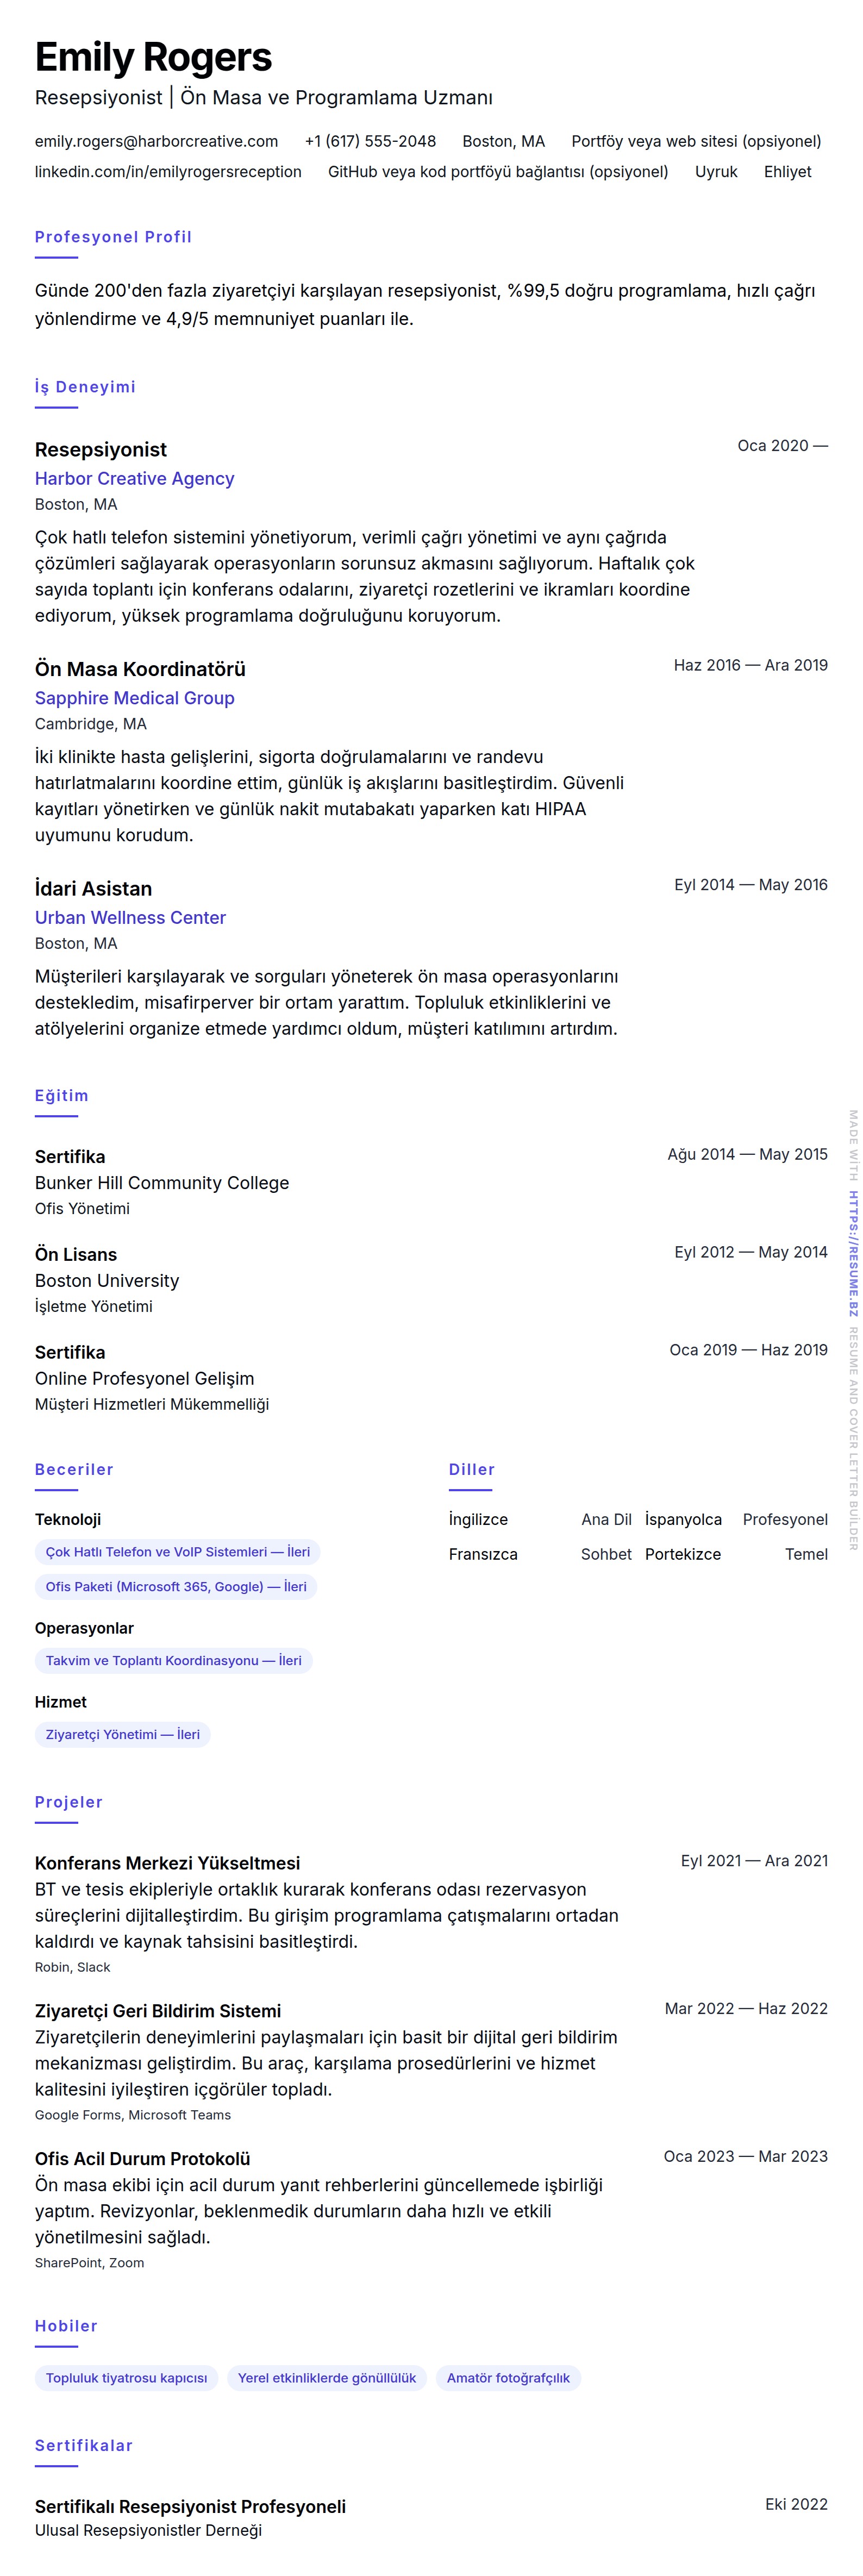This screenshot has height=2576, width=863.
Task: Open the linkedin.com/in/emilyrogersreception link
Action: pyautogui.click(x=168, y=172)
